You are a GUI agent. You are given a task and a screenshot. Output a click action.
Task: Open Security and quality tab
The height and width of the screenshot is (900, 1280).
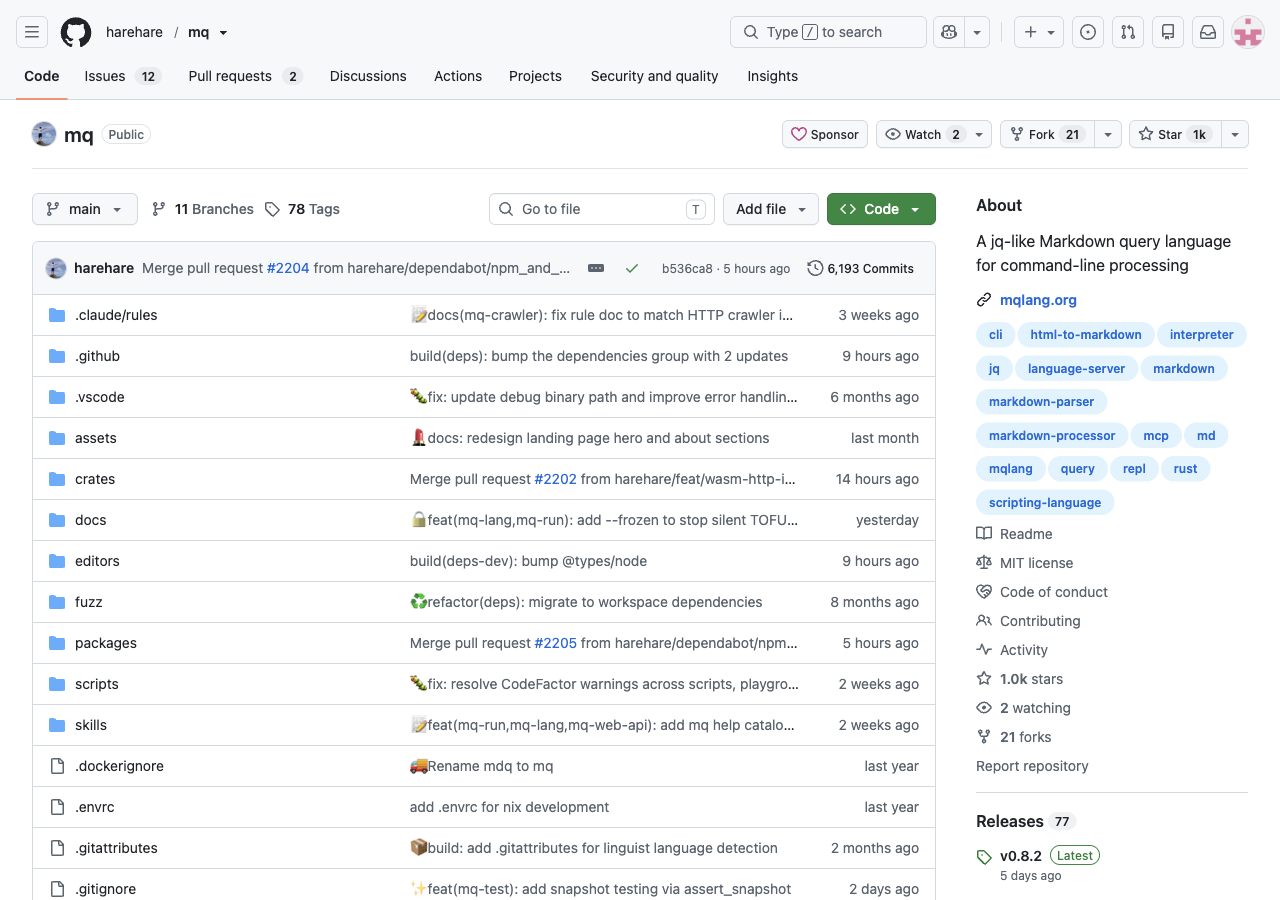(654, 76)
